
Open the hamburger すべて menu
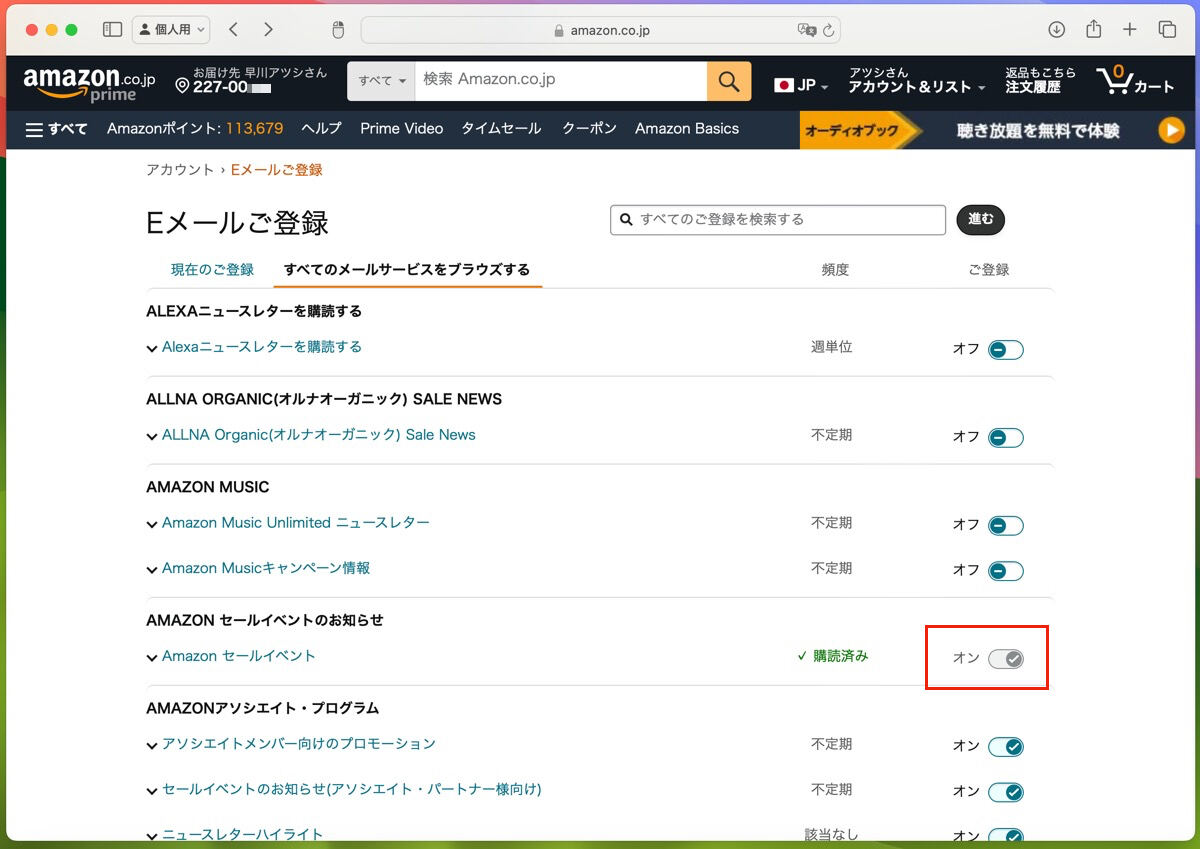(x=56, y=129)
